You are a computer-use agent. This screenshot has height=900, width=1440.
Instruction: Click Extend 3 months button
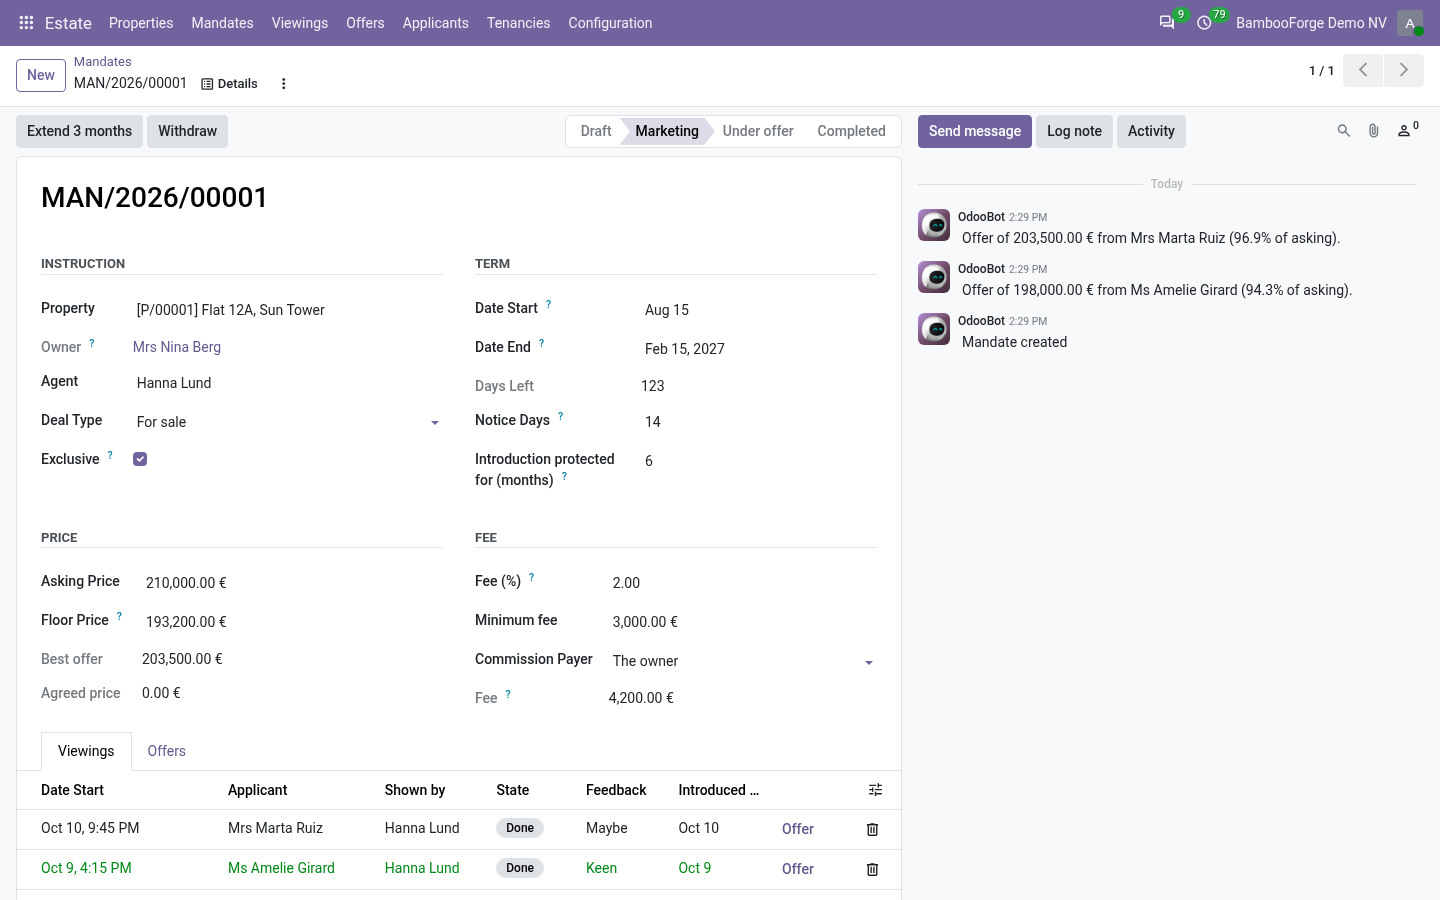tap(79, 131)
